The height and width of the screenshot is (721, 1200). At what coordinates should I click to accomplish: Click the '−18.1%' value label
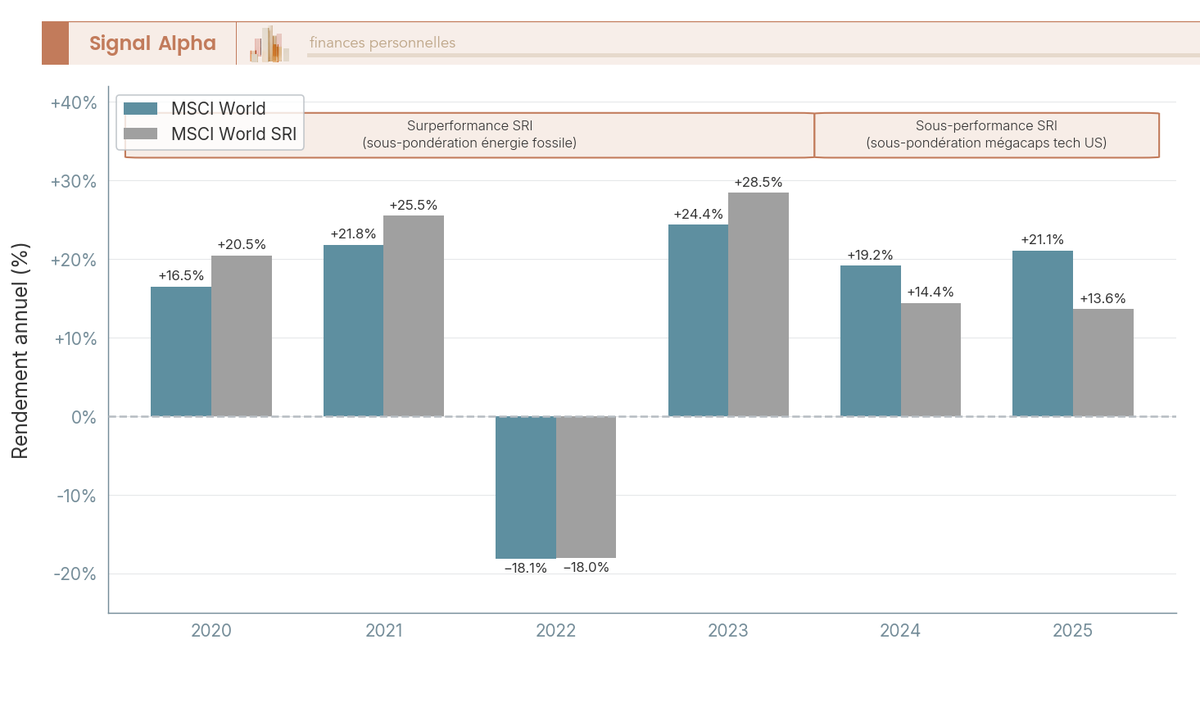(526, 568)
